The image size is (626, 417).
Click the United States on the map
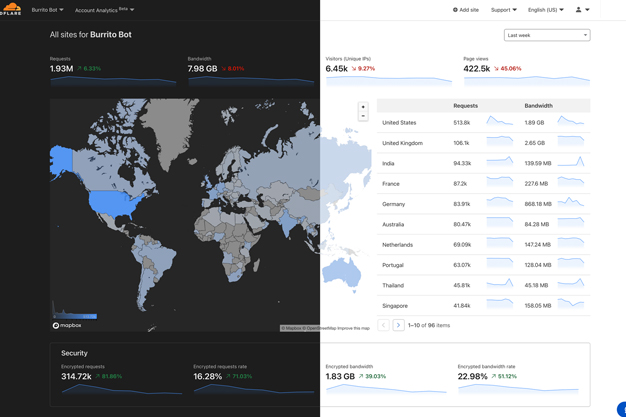tap(114, 203)
